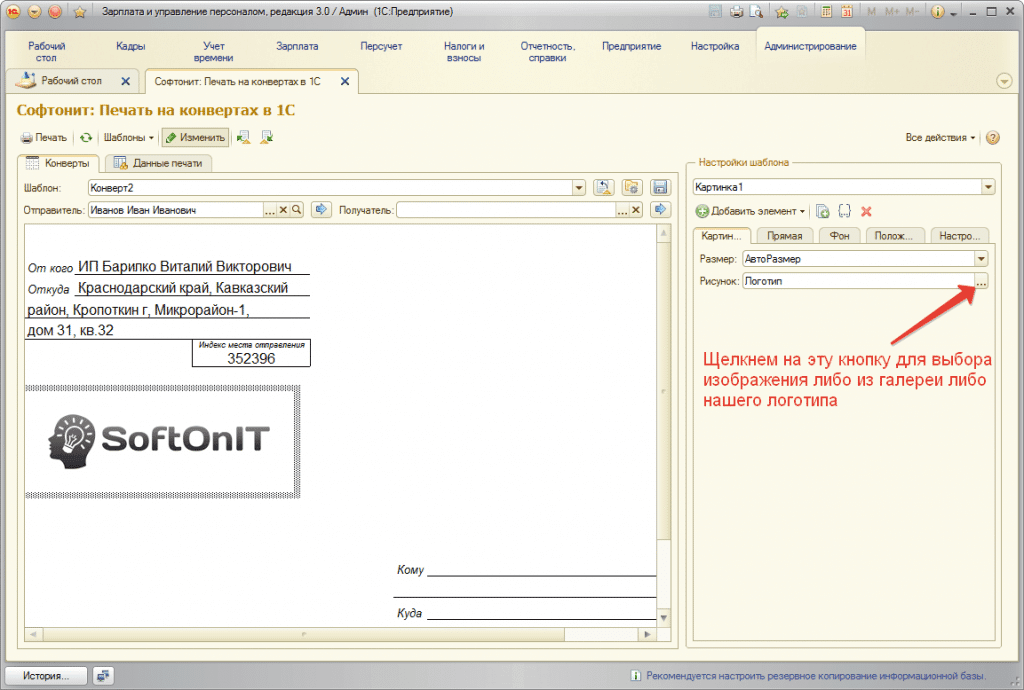The width and height of the screenshot is (1024, 690).
Task: Click the icon button next to История
Action: (x=103, y=676)
